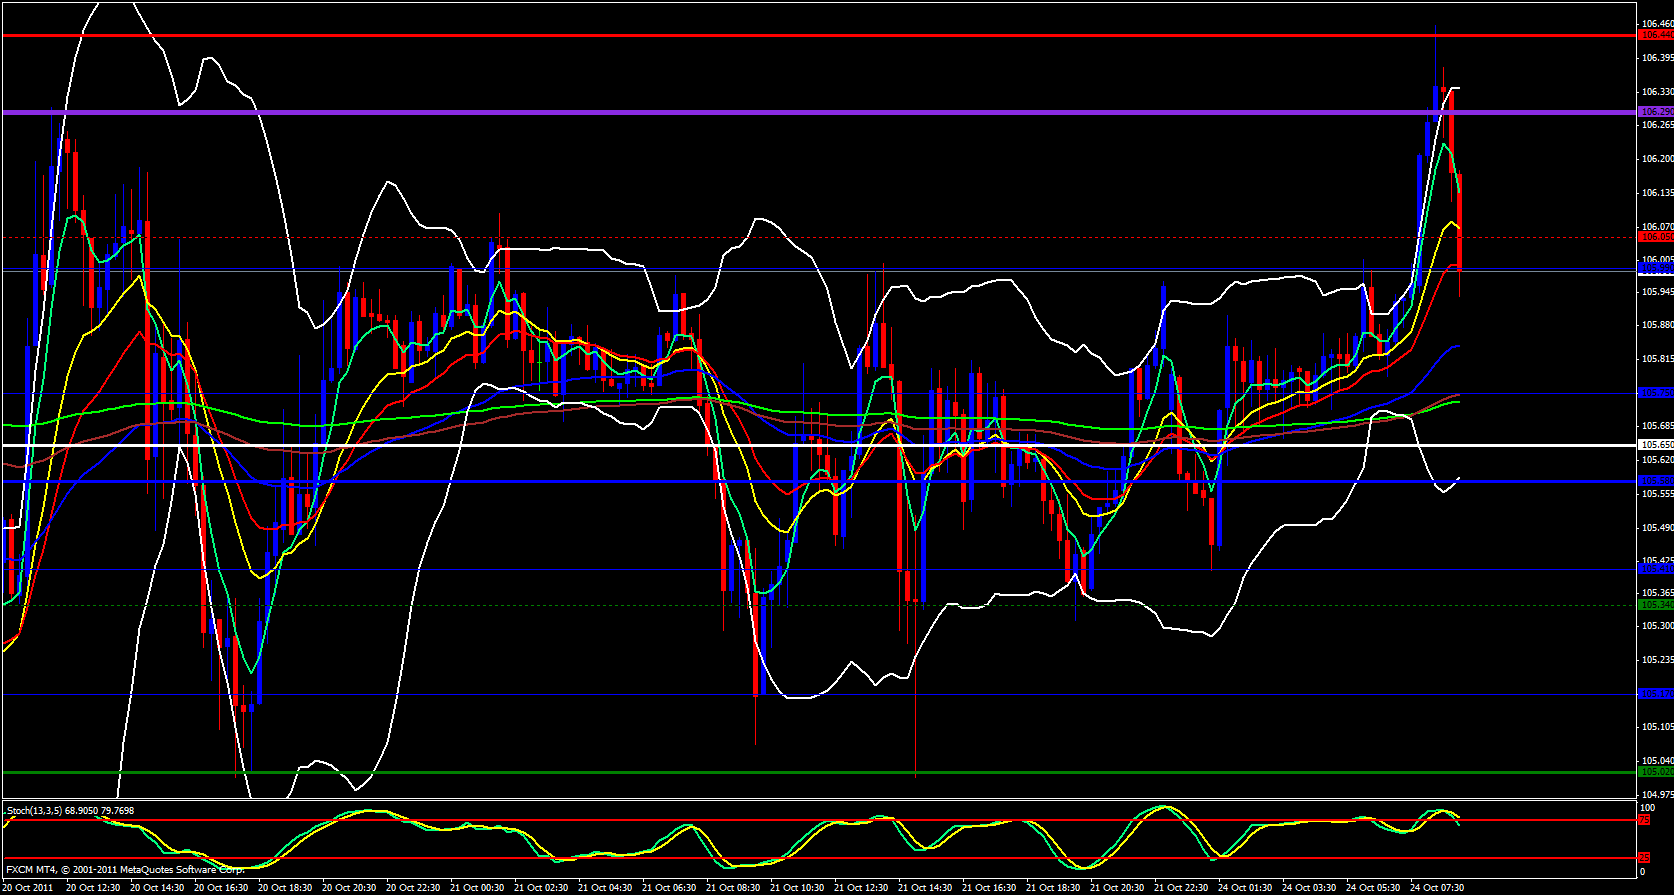The height and width of the screenshot is (895, 1674).
Task: Click the stochastic lower red level line
Action: [x=800, y=858]
